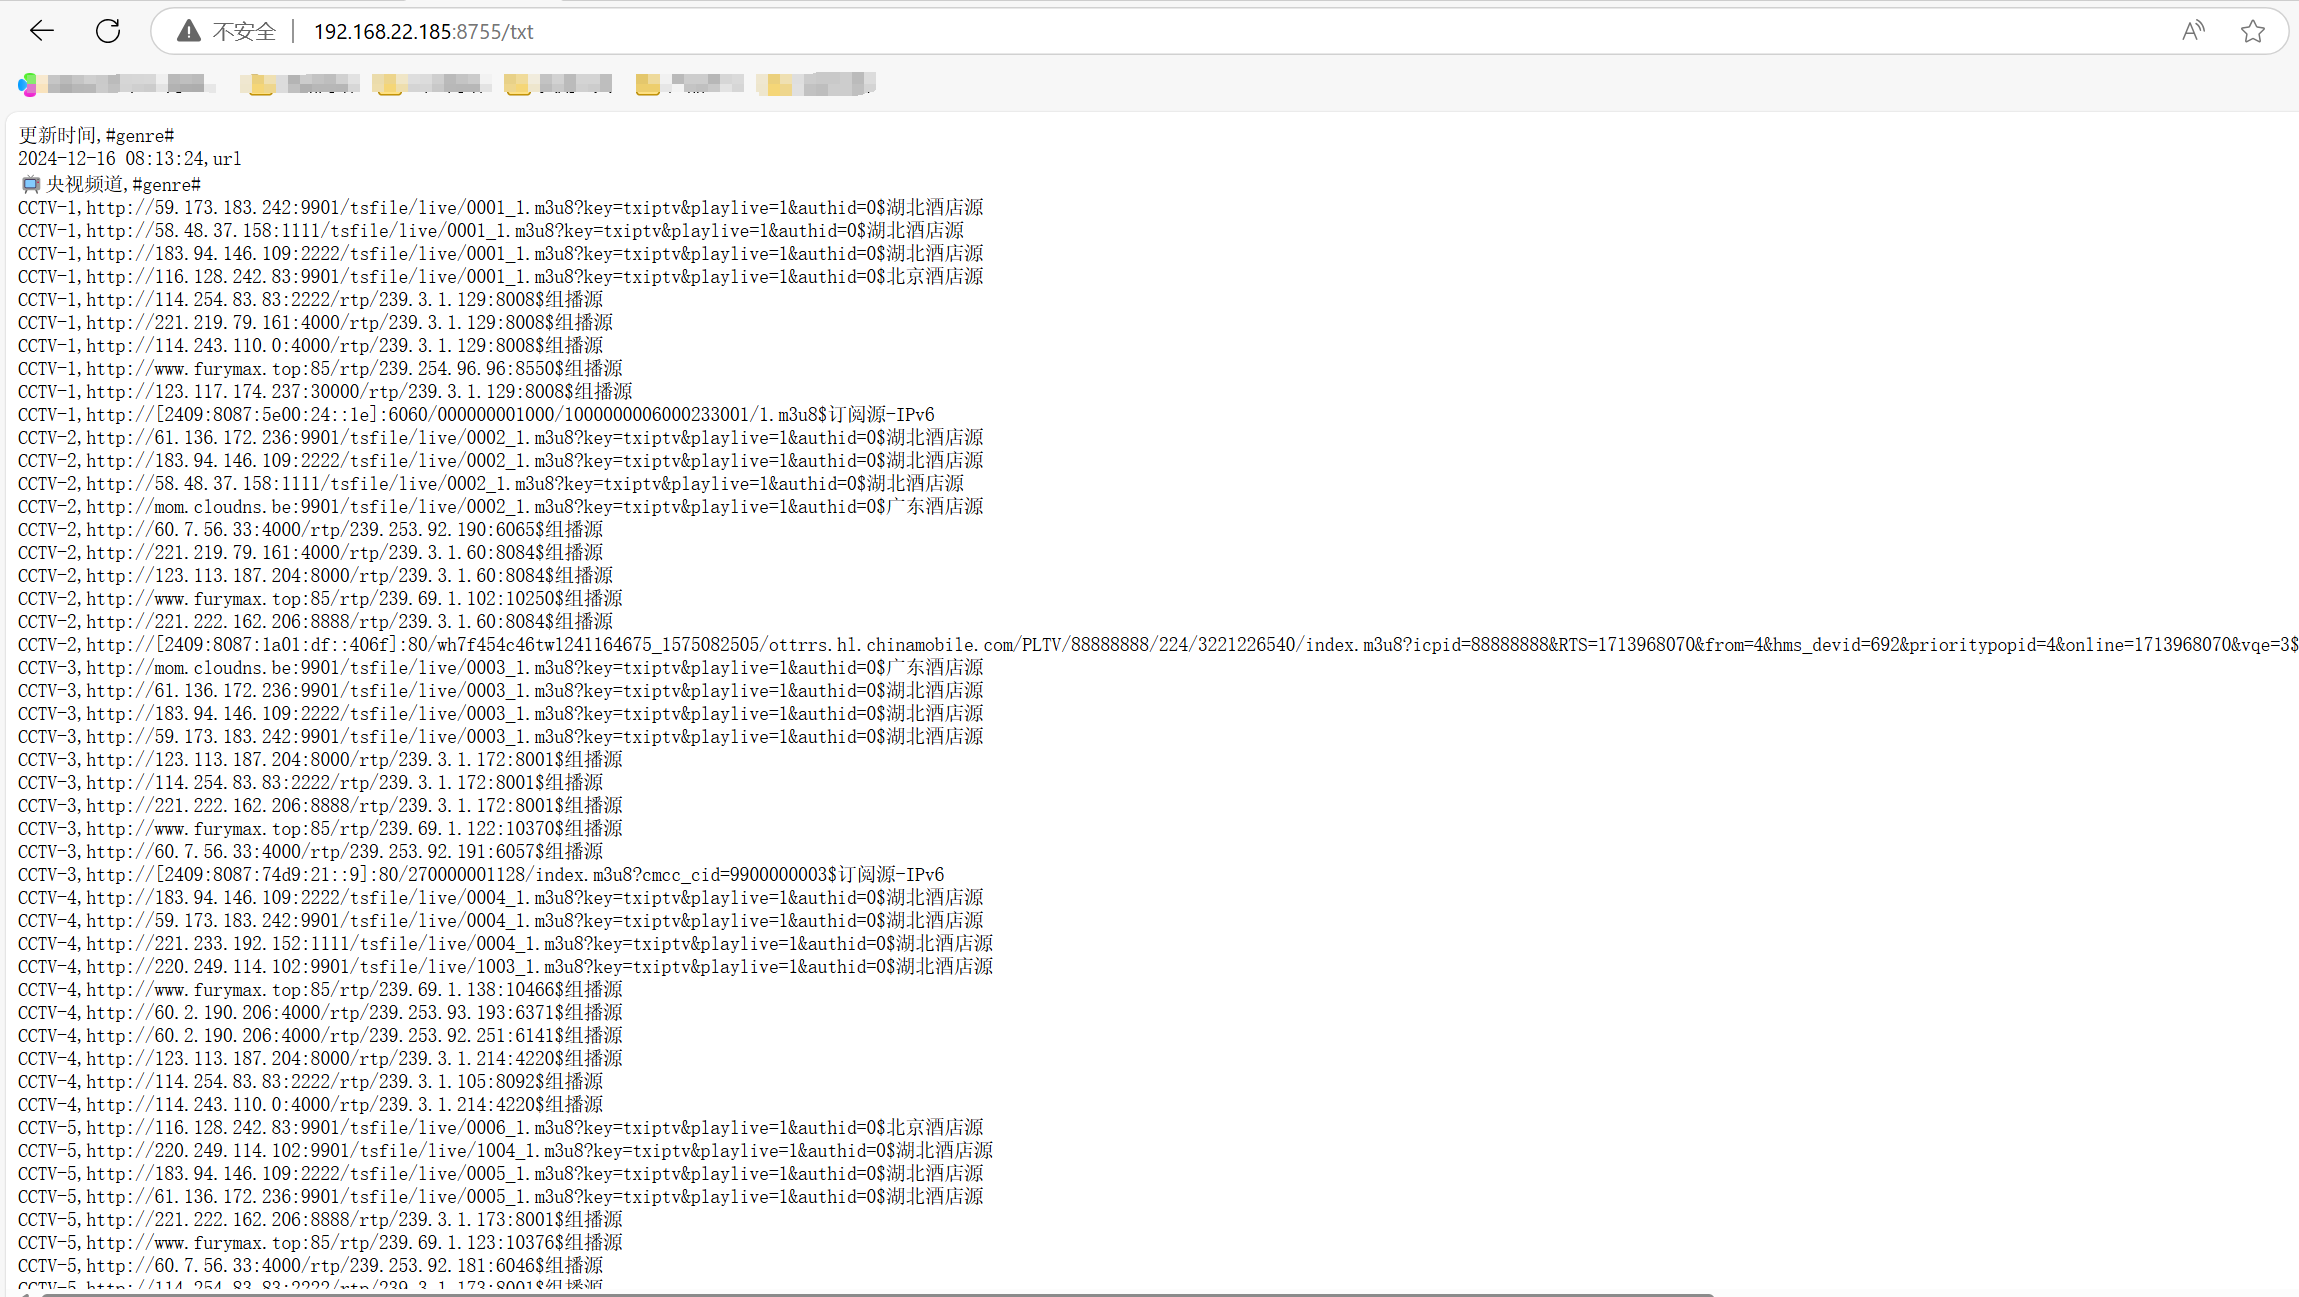
Task: Click the CCTV-1 订阅源-IPv6 entry
Action: coord(476,414)
